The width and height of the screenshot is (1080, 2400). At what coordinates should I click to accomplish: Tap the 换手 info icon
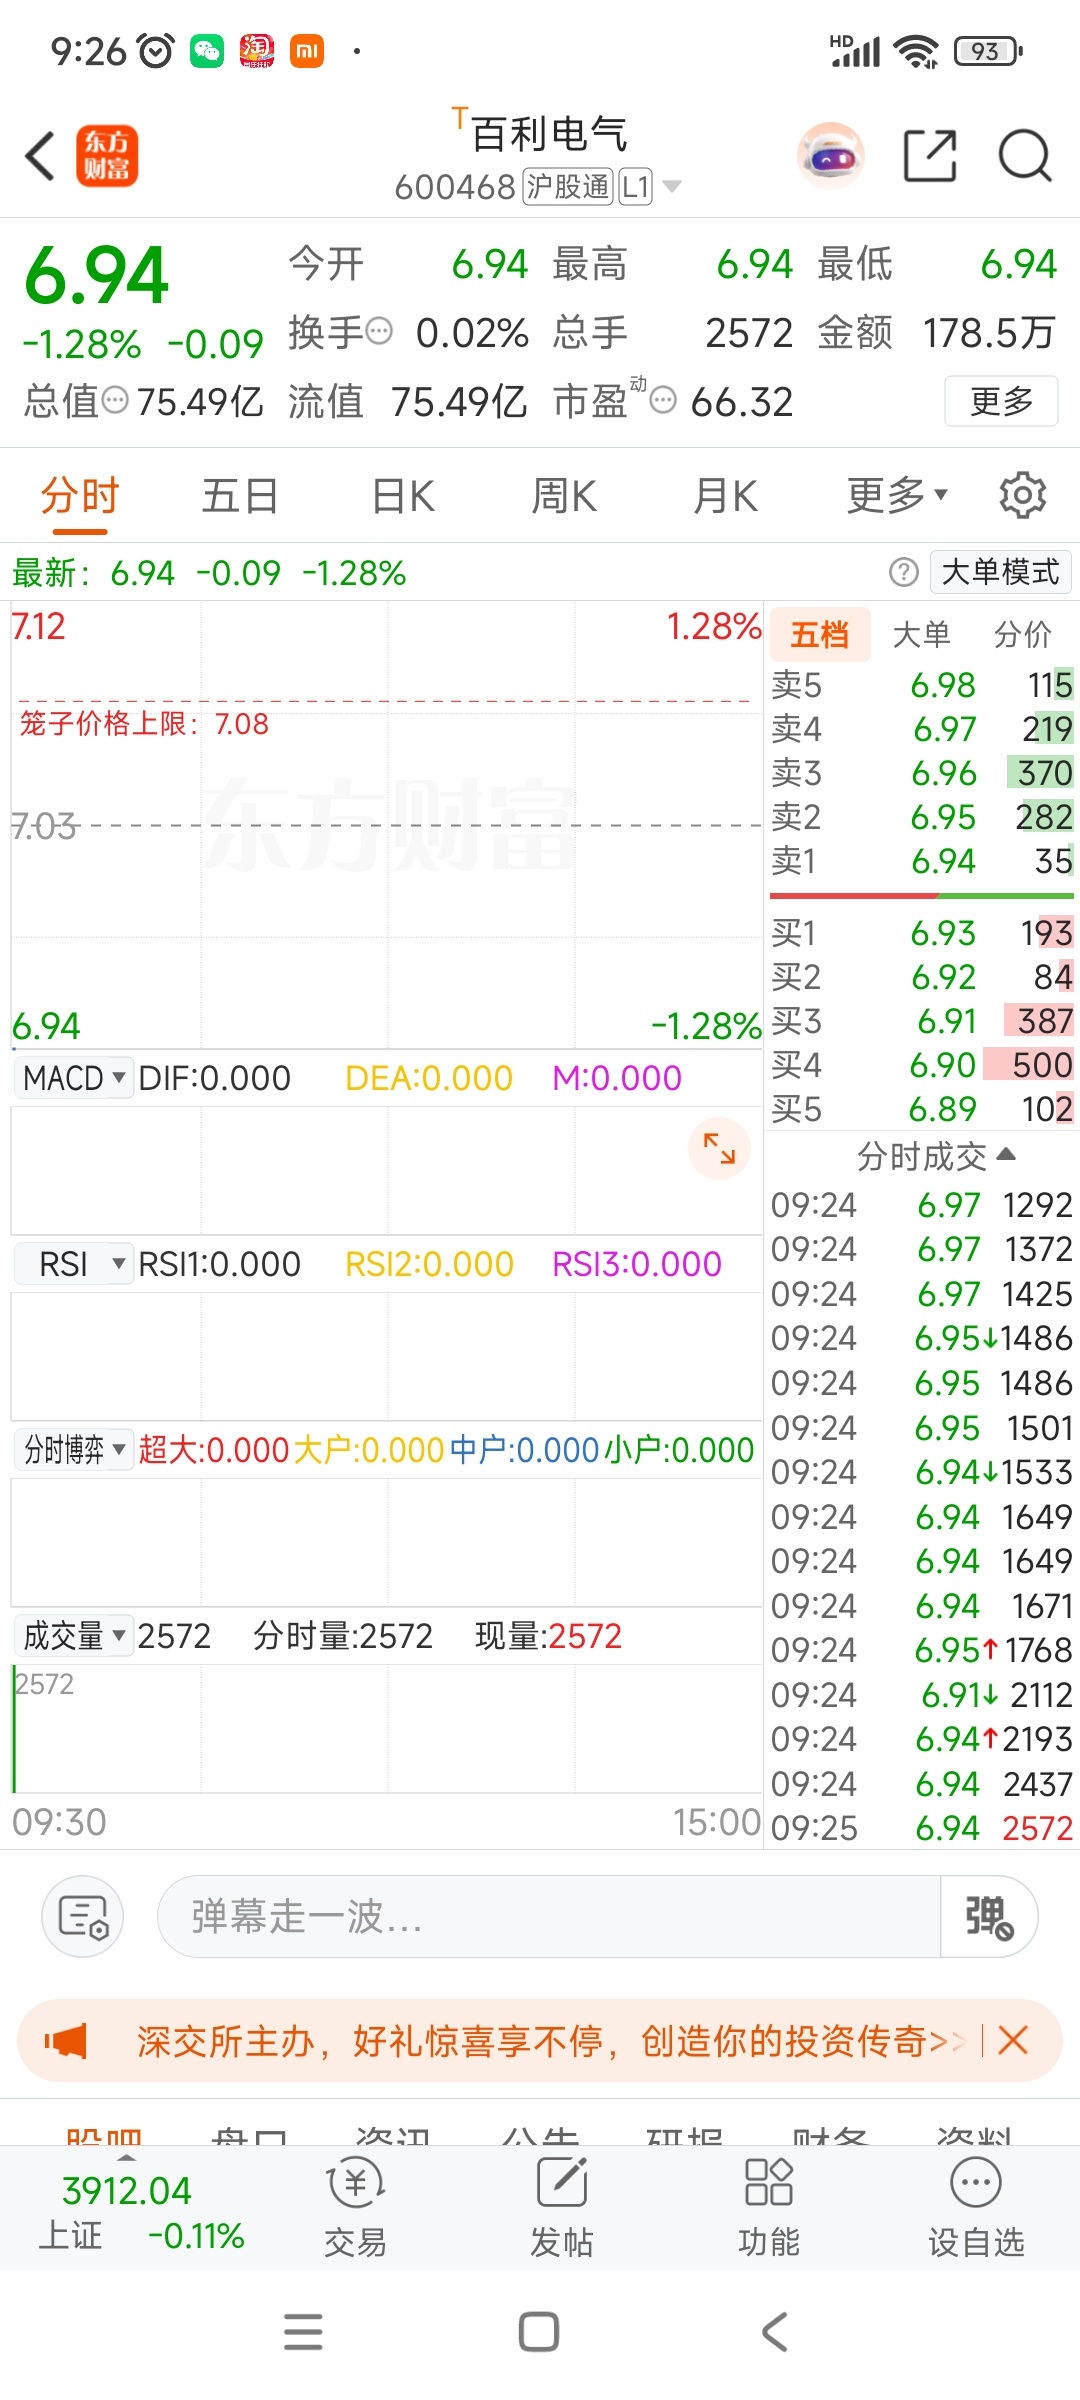(x=379, y=331)
